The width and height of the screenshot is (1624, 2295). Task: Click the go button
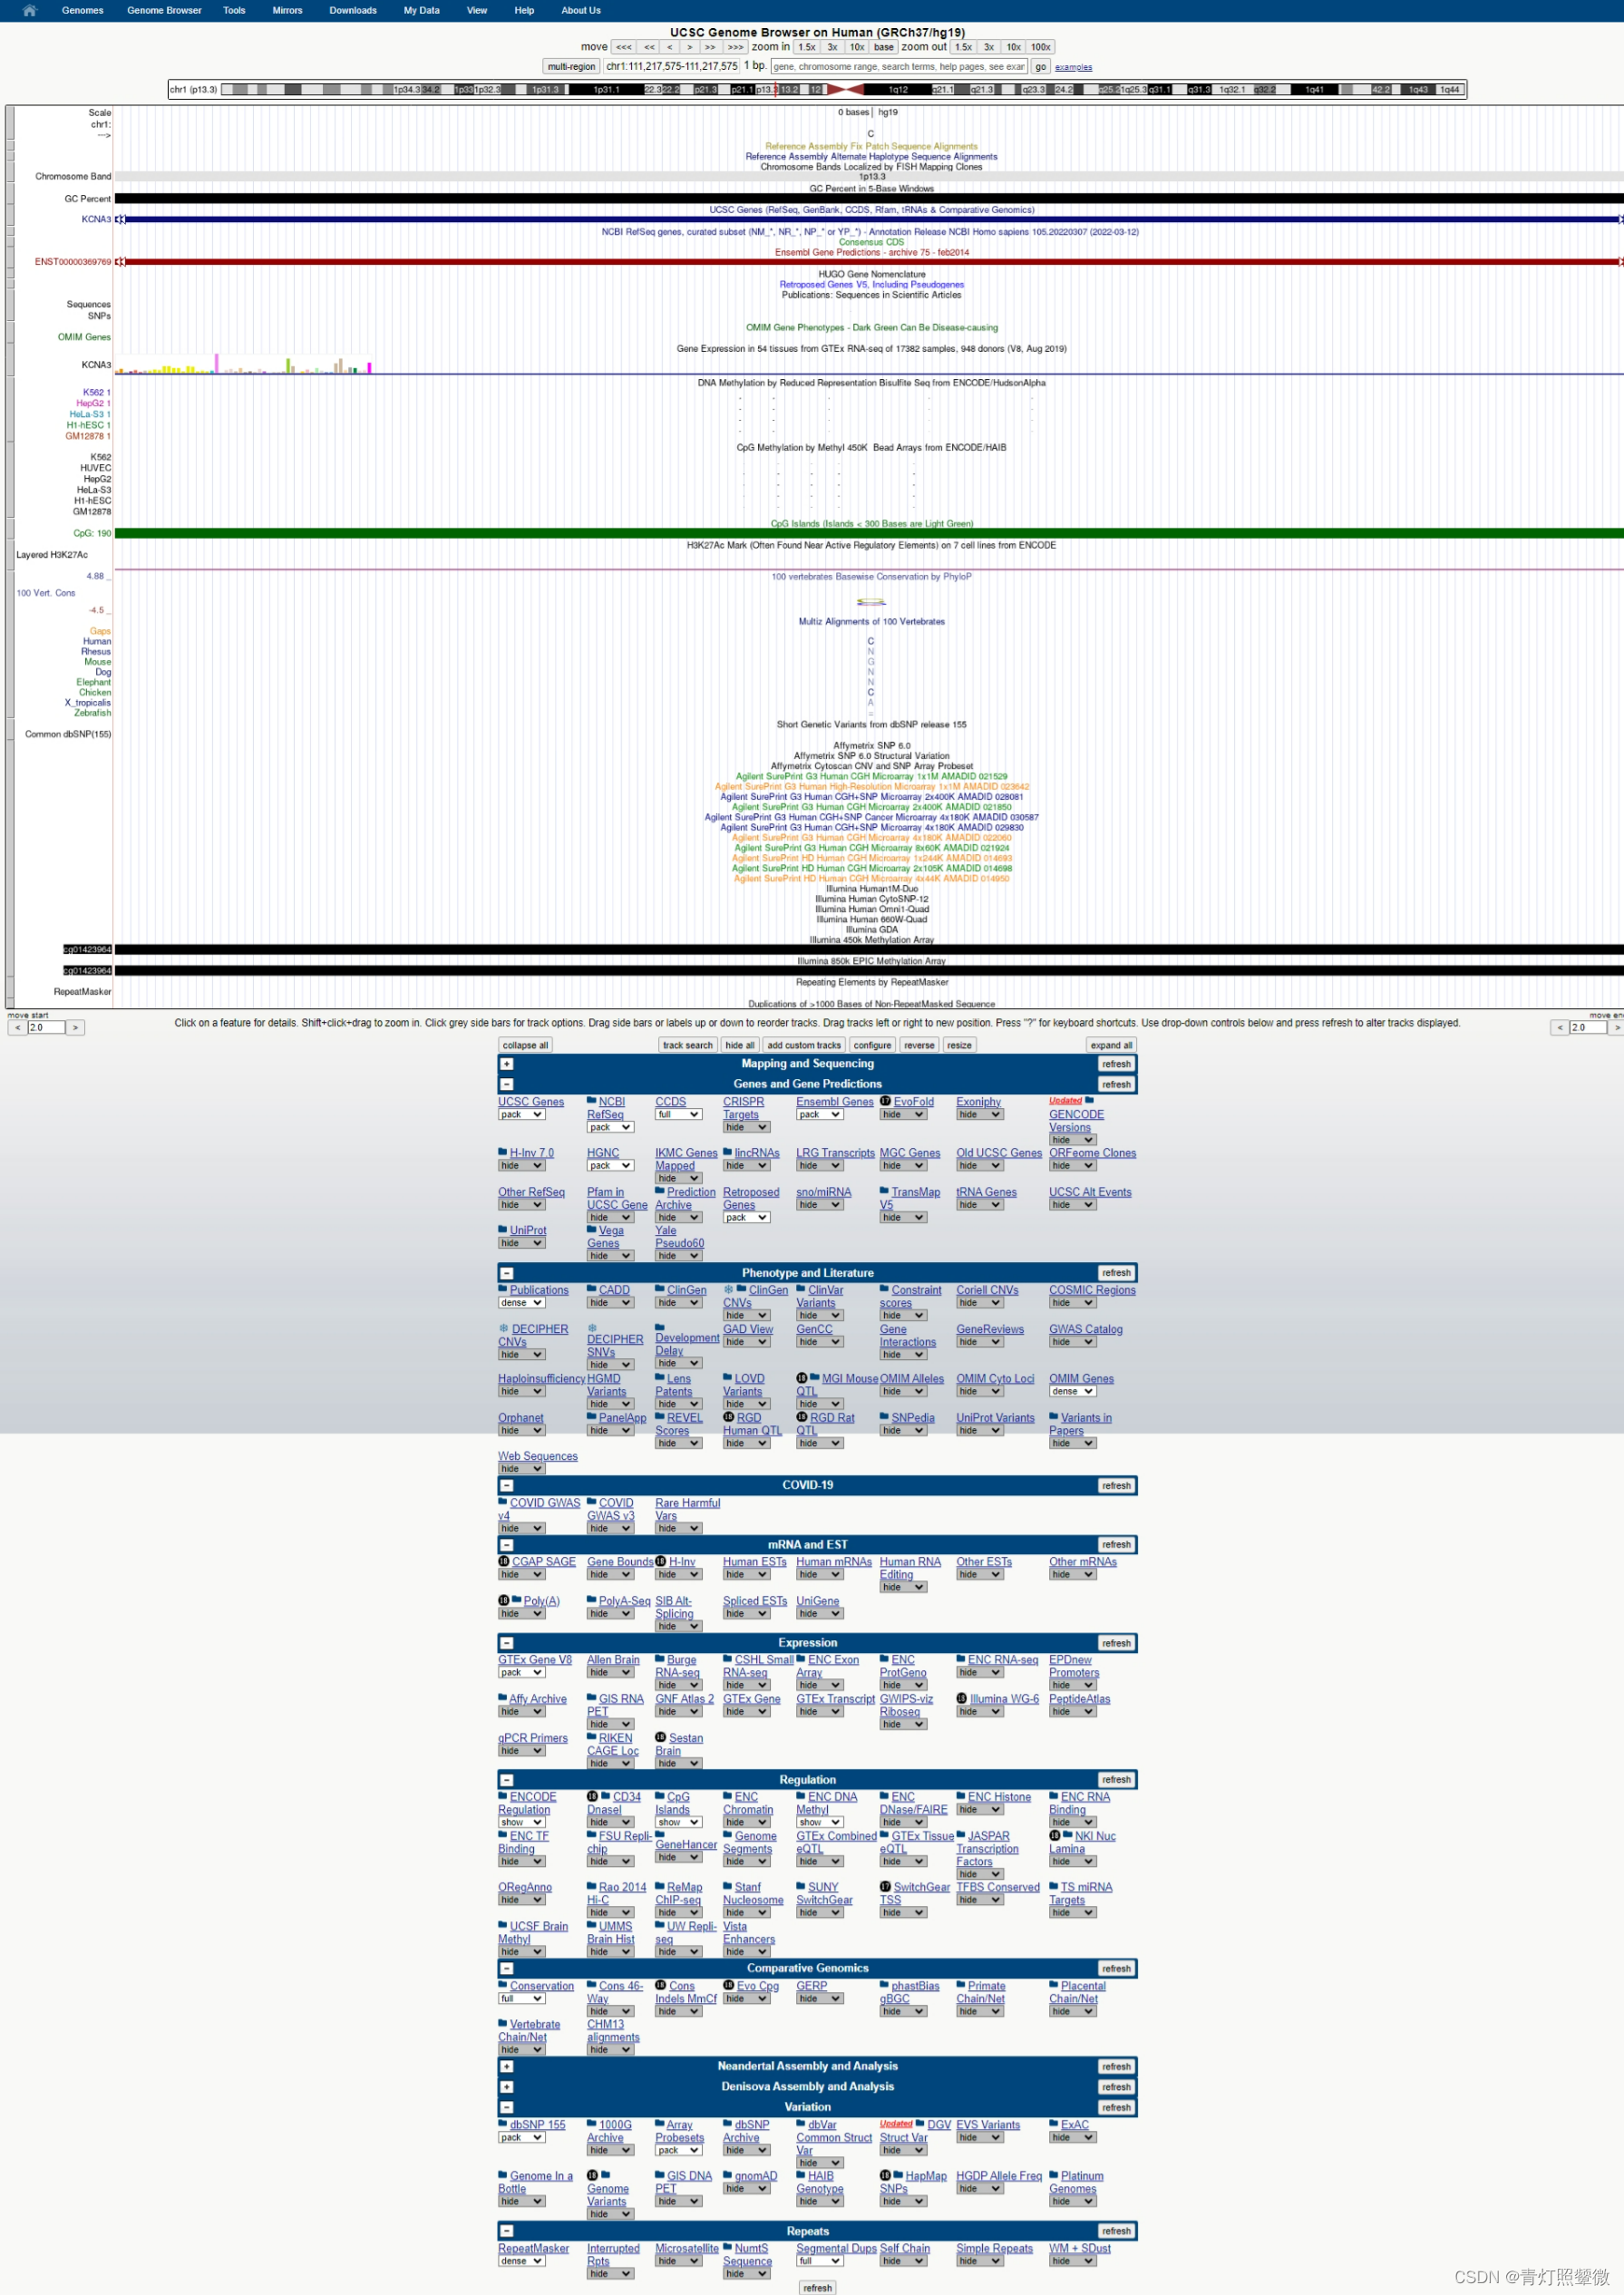(x=1041, y=67)
